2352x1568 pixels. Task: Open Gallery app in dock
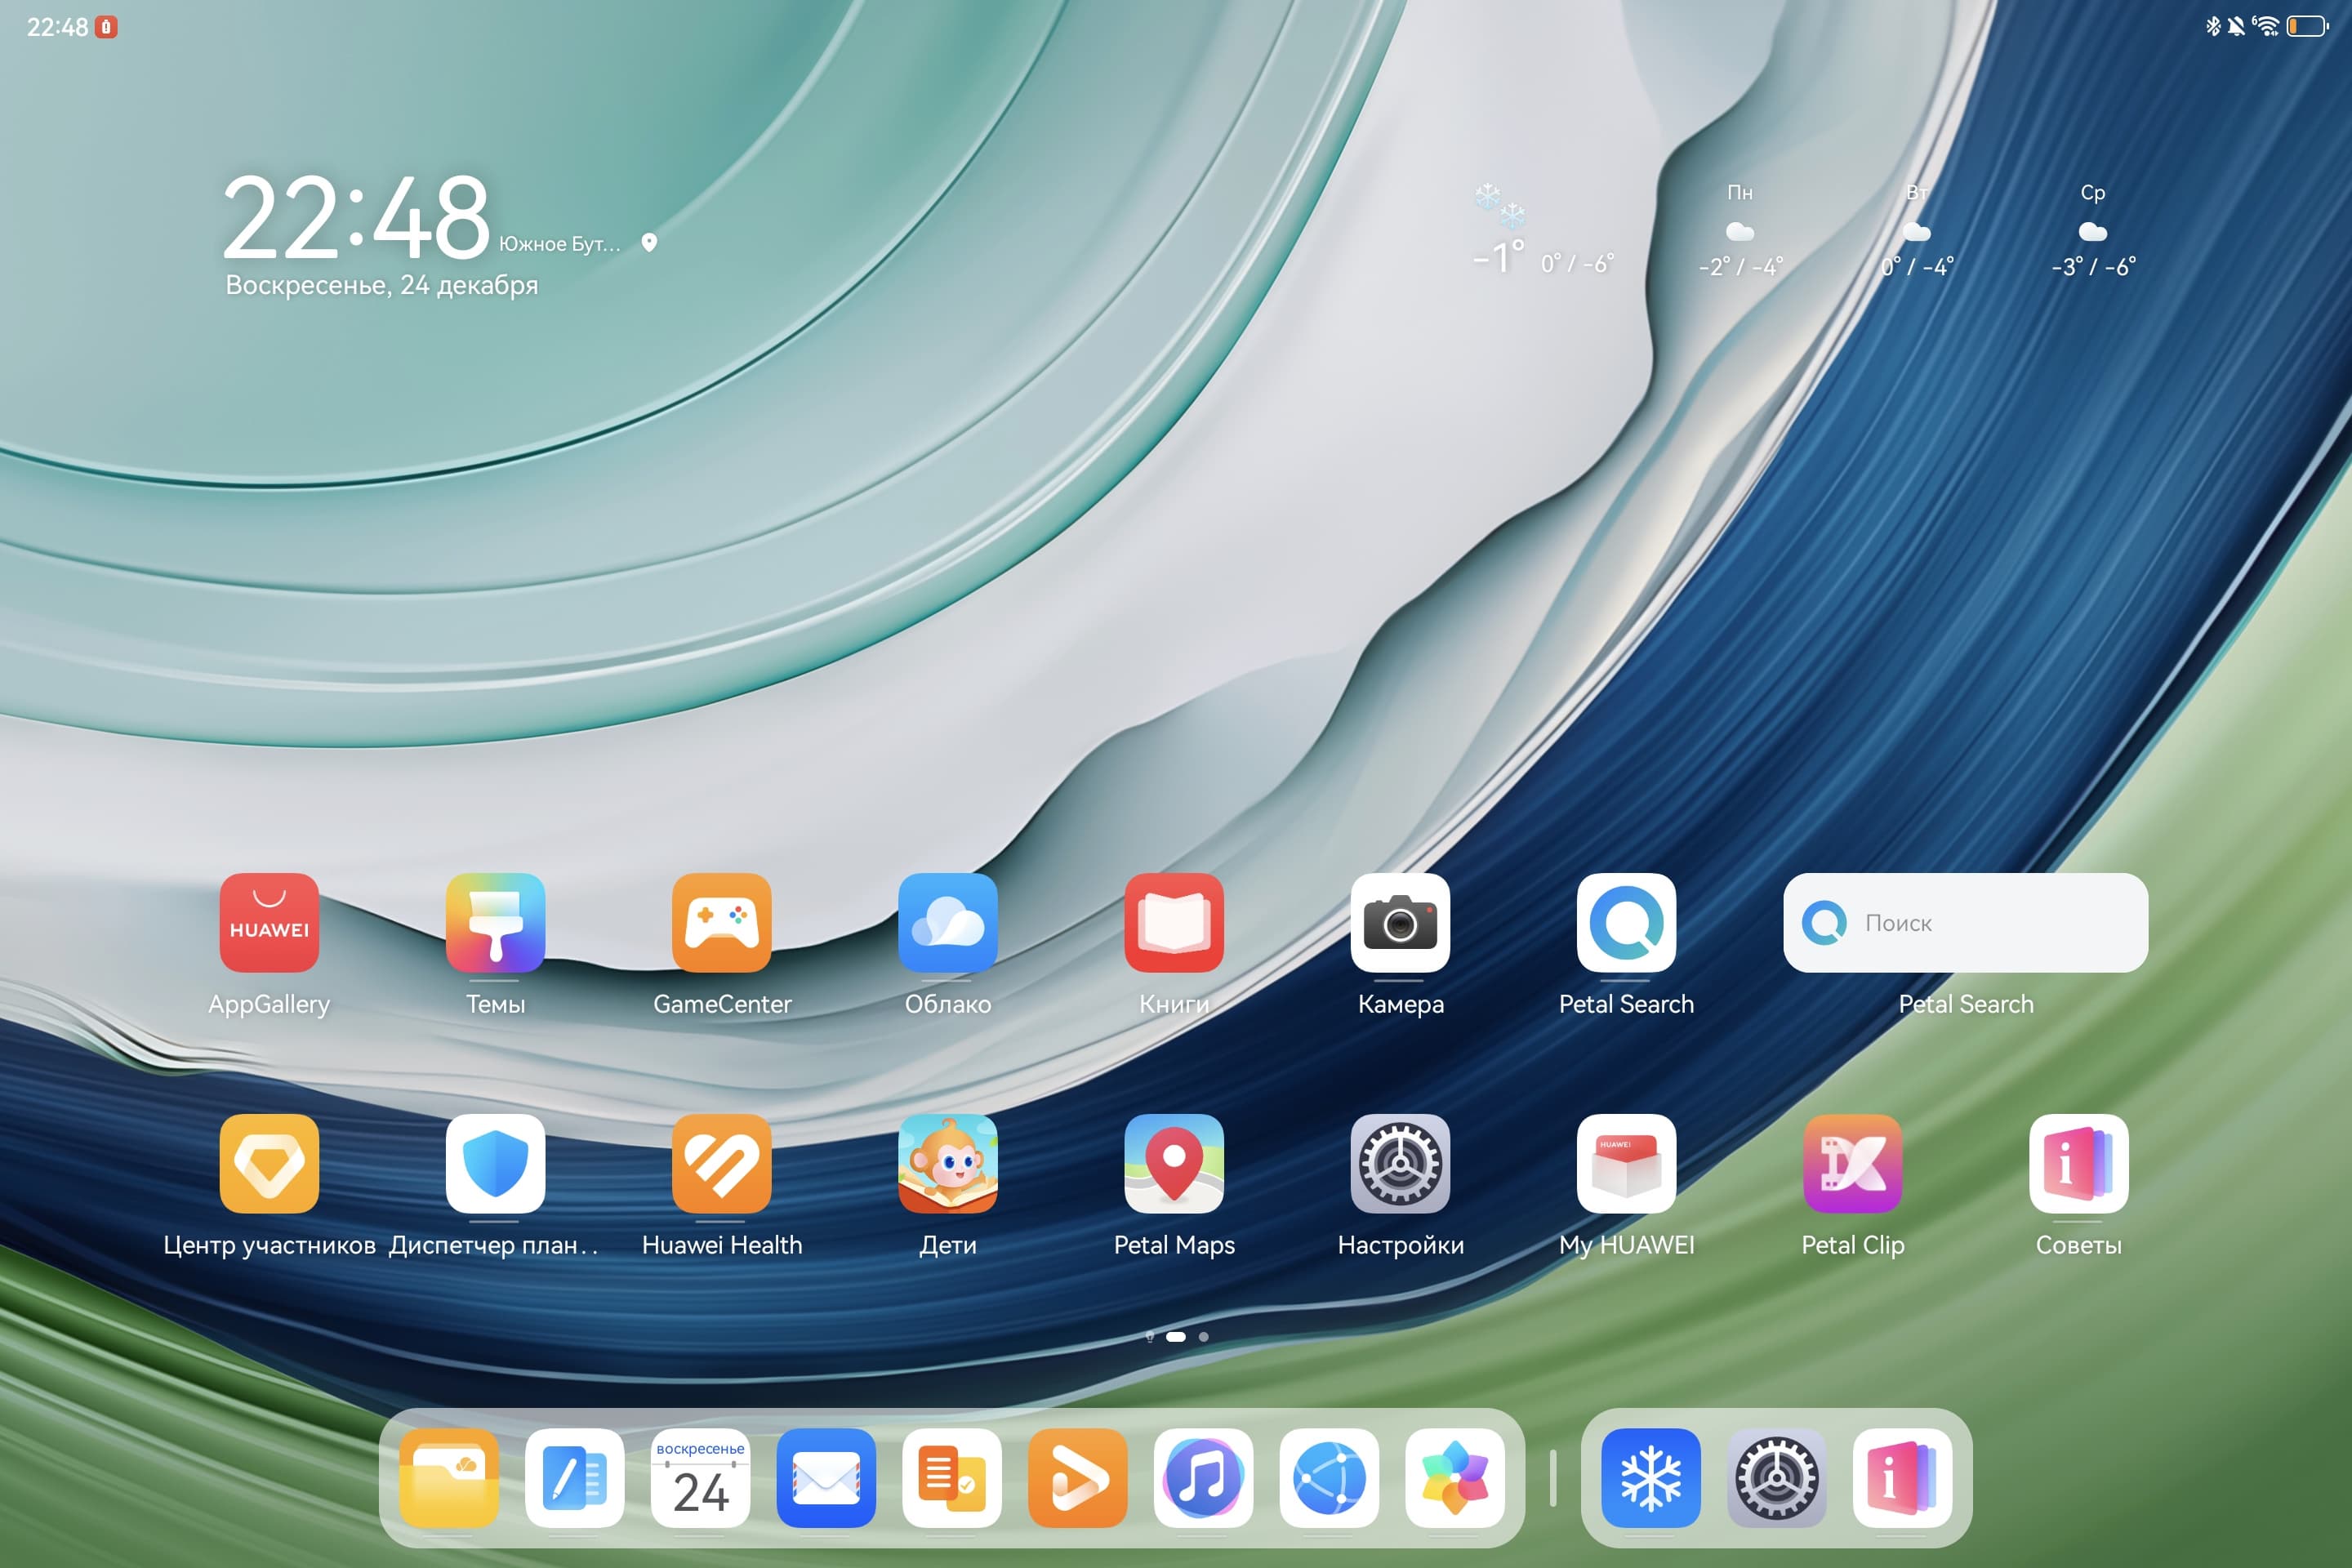[x=1454, y=1477]
